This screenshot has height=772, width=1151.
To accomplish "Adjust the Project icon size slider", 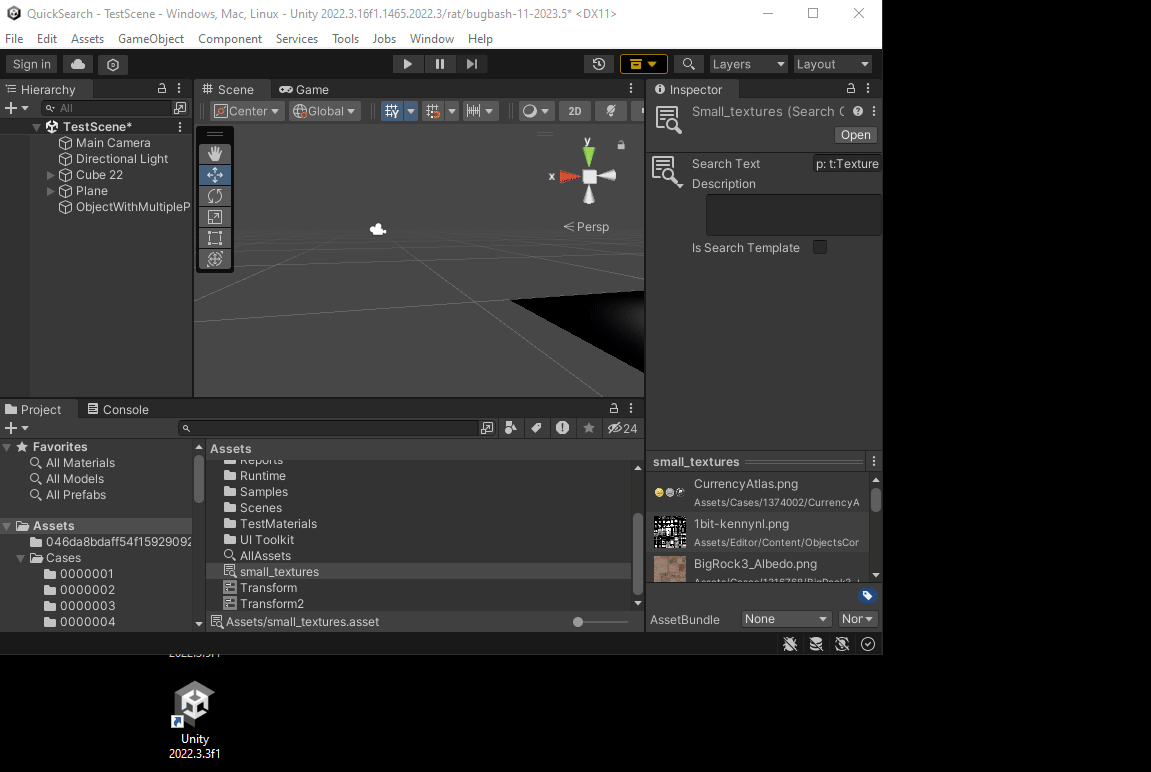I will [579, 622].
